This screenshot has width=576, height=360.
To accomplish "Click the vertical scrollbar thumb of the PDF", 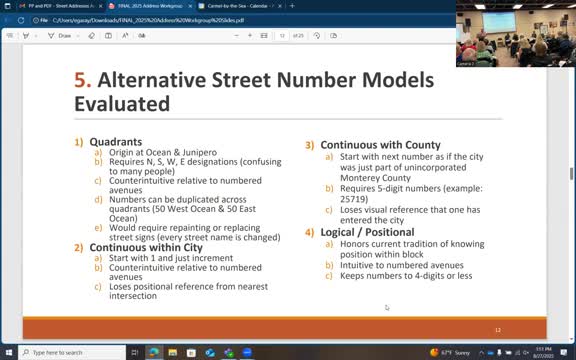I will click(x=572, y=174).
